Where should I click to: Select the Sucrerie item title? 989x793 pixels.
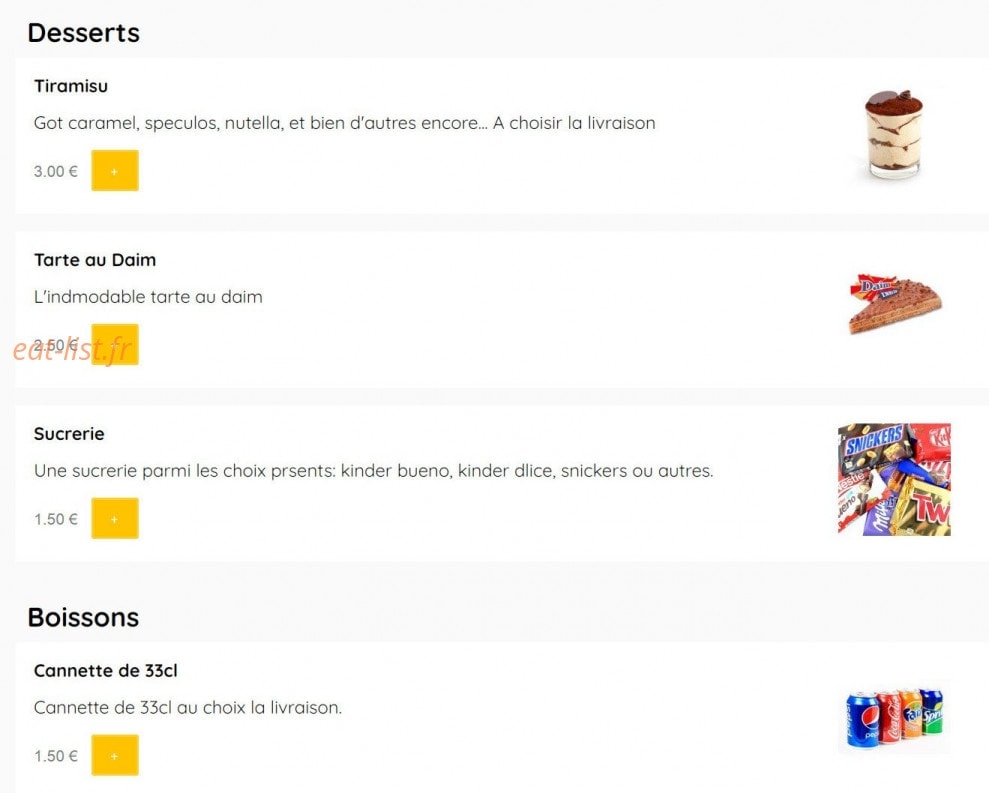click(x=69, y=434)
